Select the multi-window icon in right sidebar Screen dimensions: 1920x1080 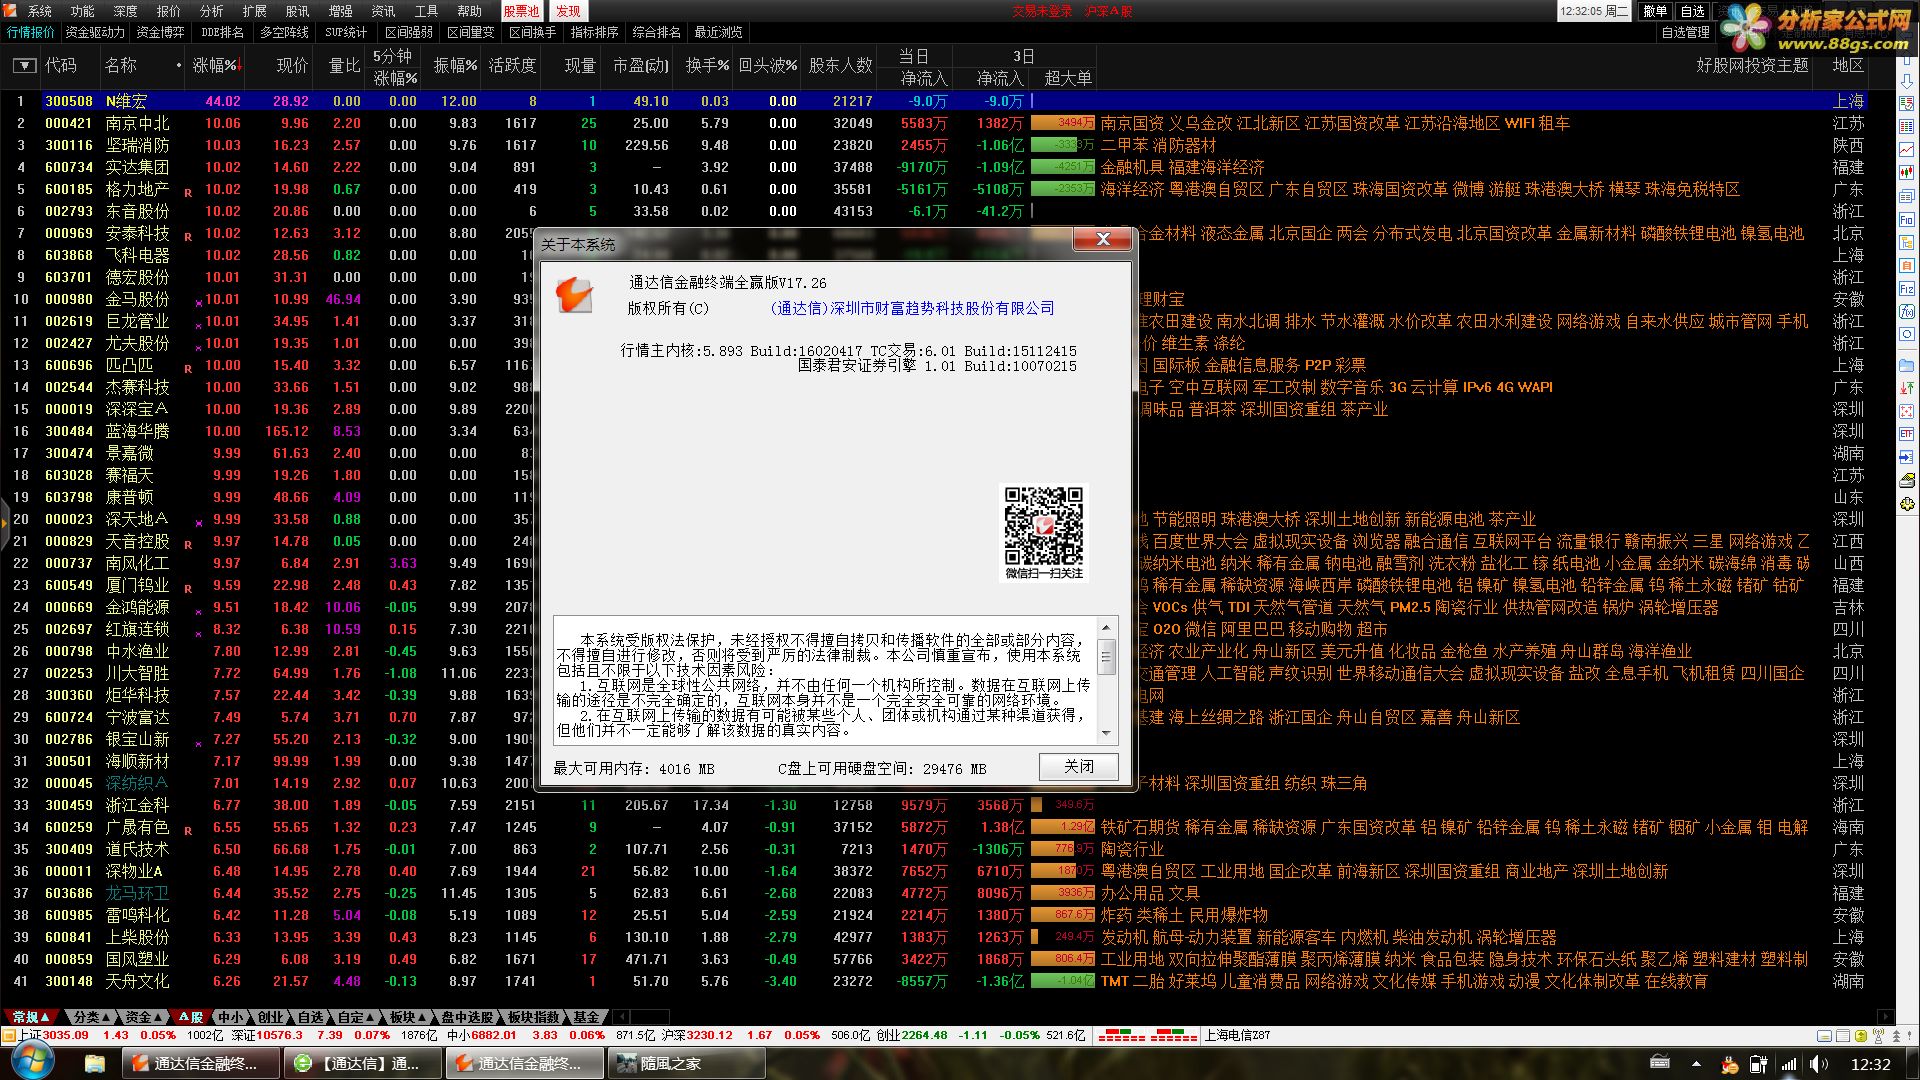click(x=1907, y=196)
